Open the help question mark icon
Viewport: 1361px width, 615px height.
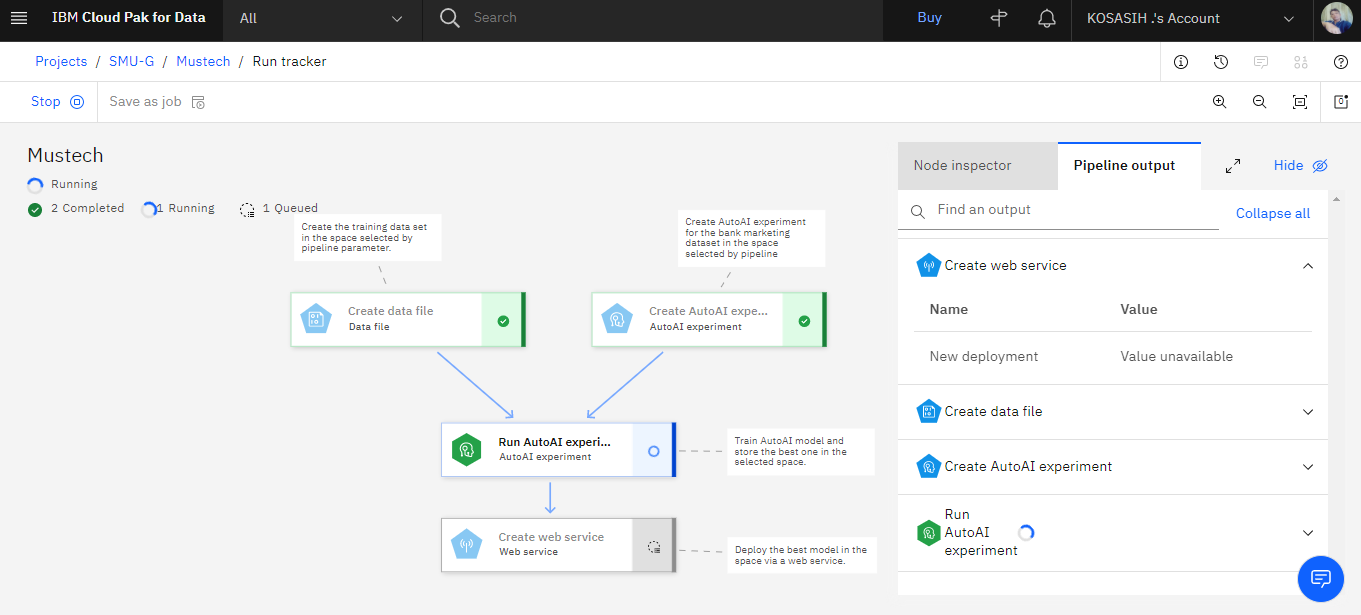[x=1341, y=62]
